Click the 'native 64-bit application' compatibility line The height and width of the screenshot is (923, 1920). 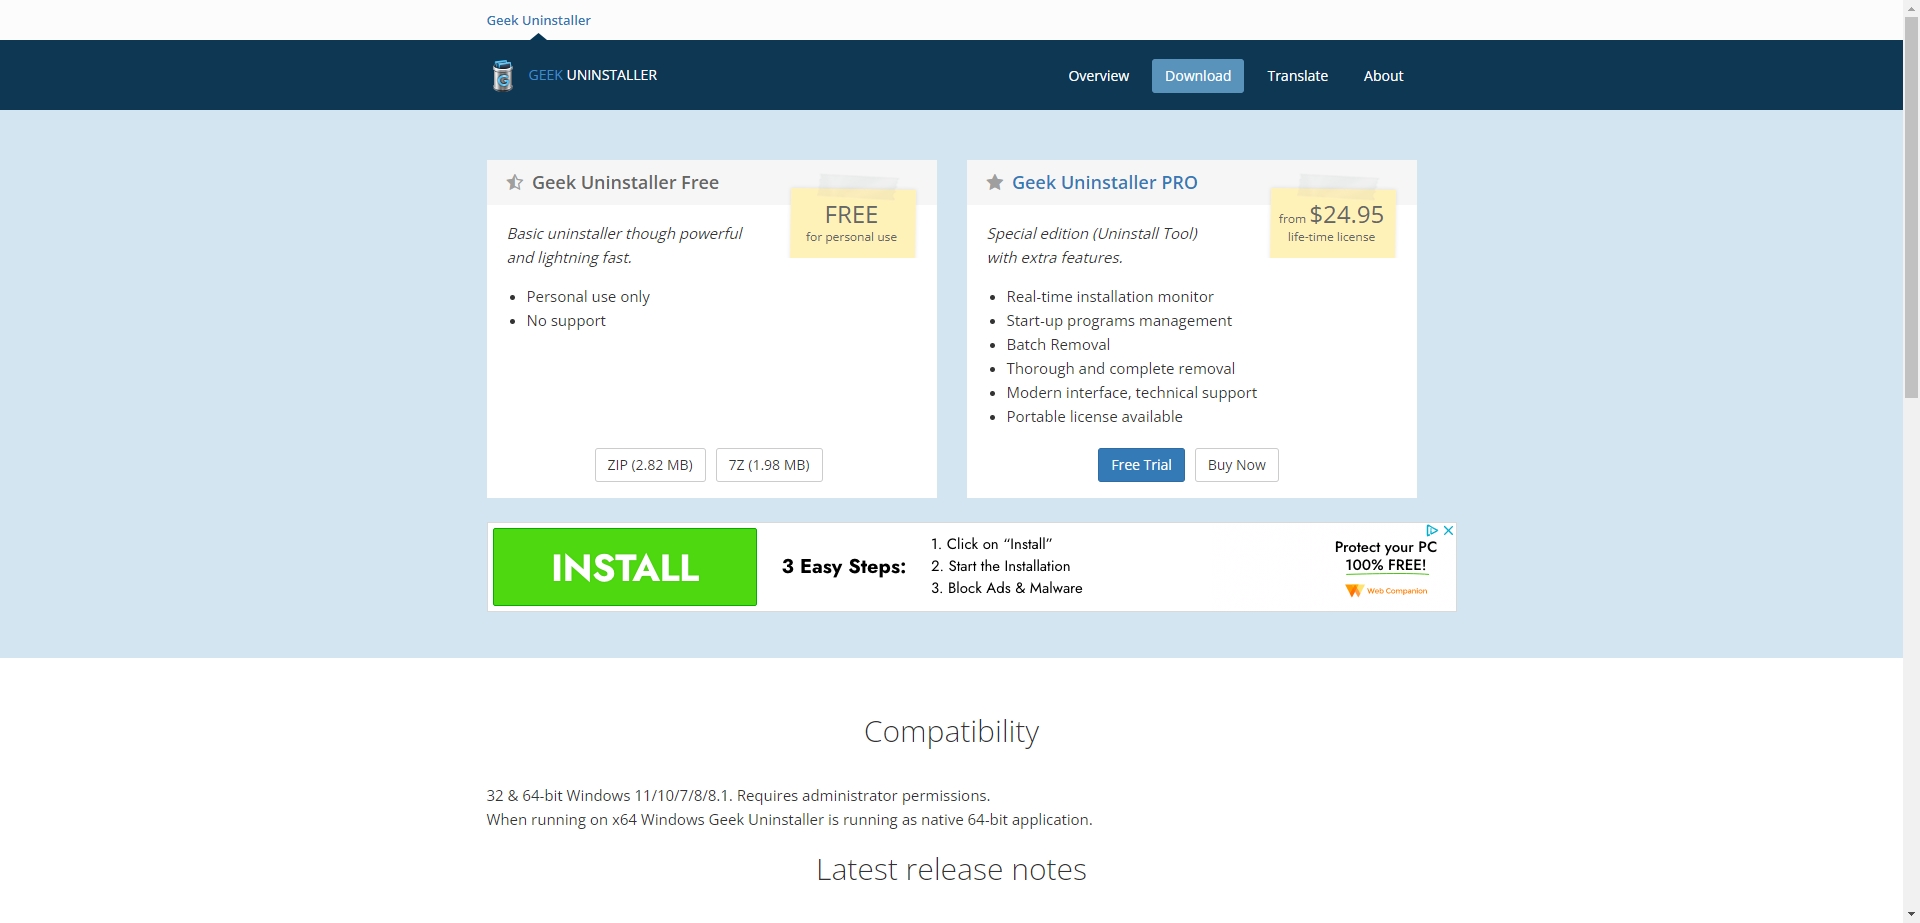[x=789, y=820]
